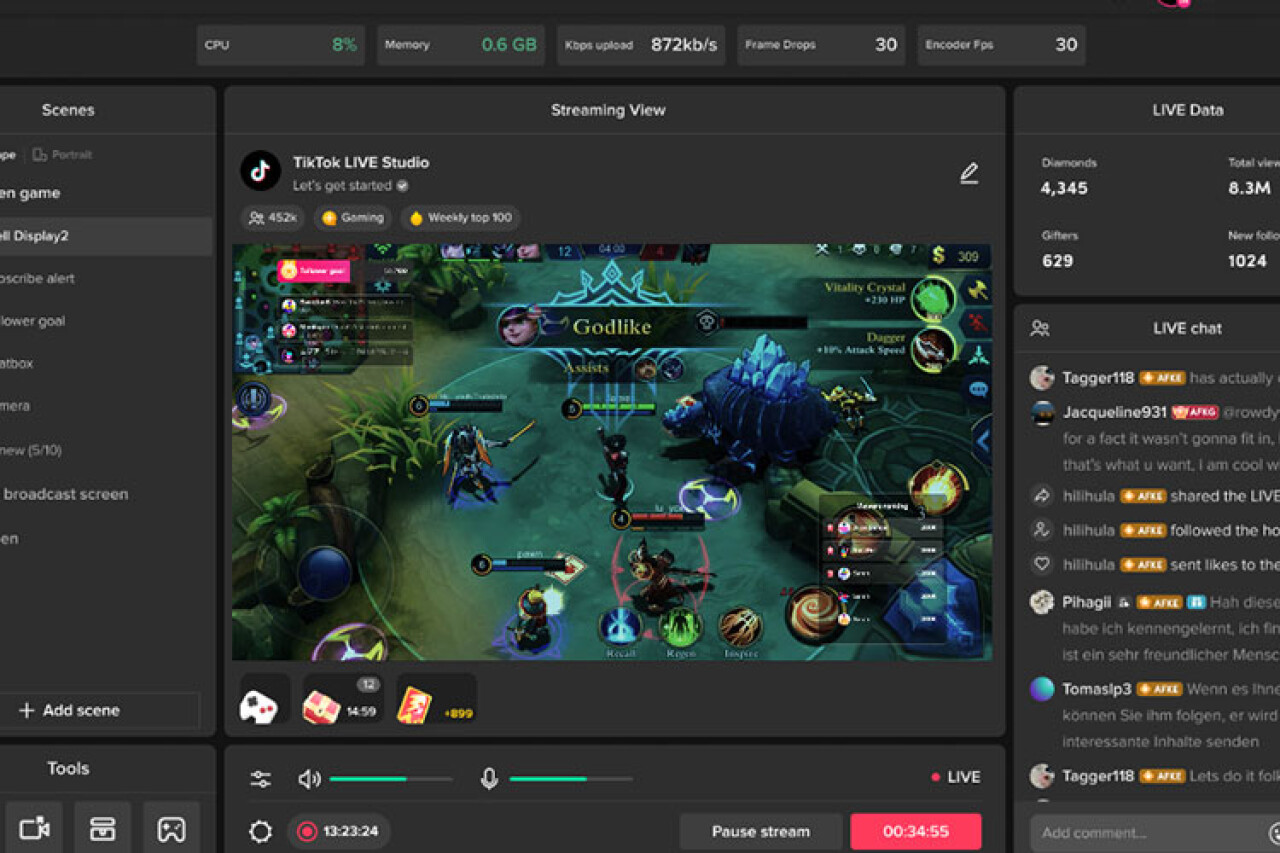
Task: Open the game controller tool icon
Action: [x=171, y=828]
